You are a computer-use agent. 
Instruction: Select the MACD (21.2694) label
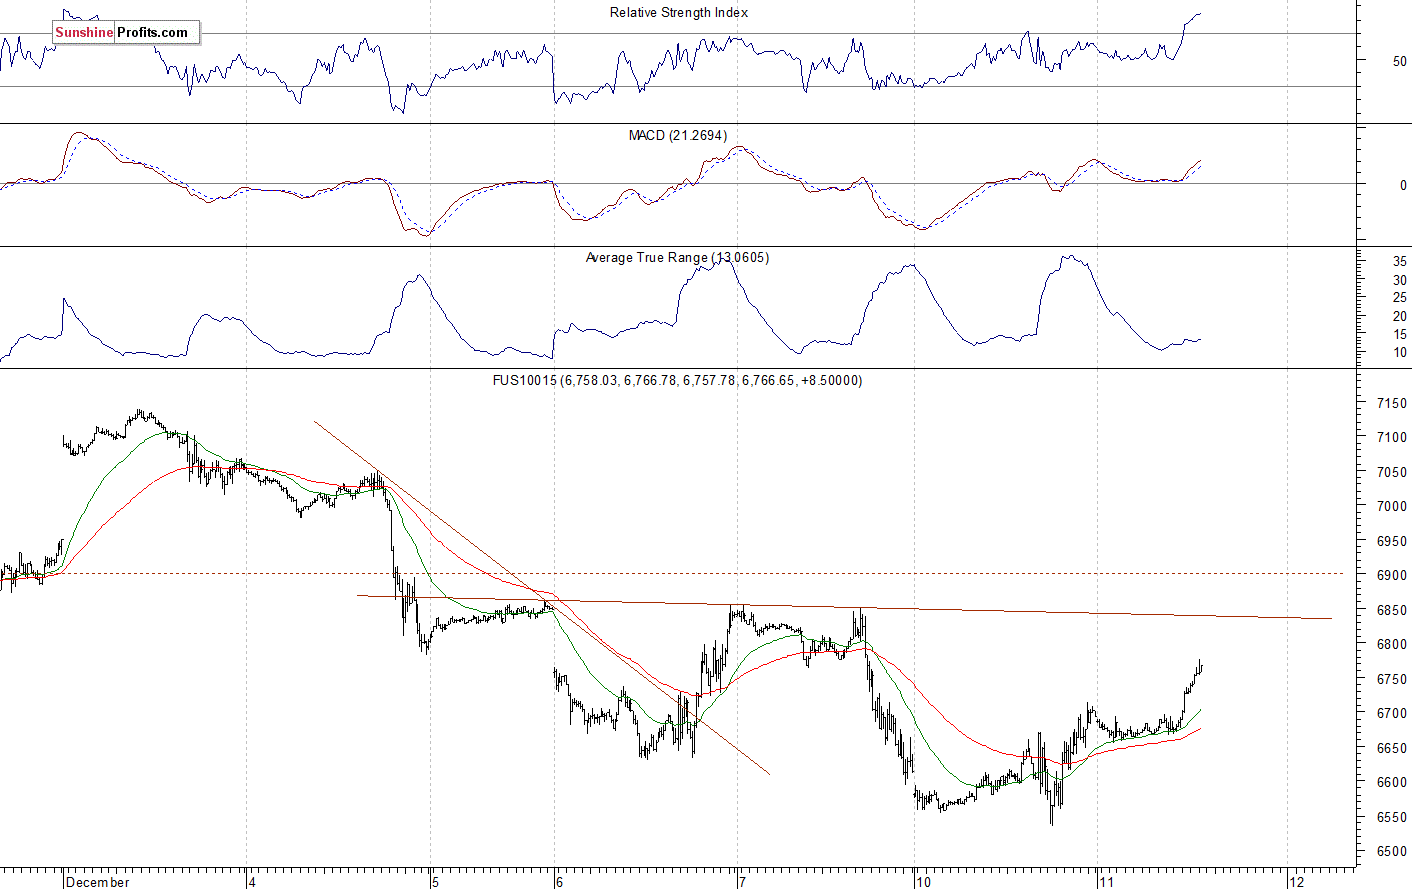[x=678, y=135]
